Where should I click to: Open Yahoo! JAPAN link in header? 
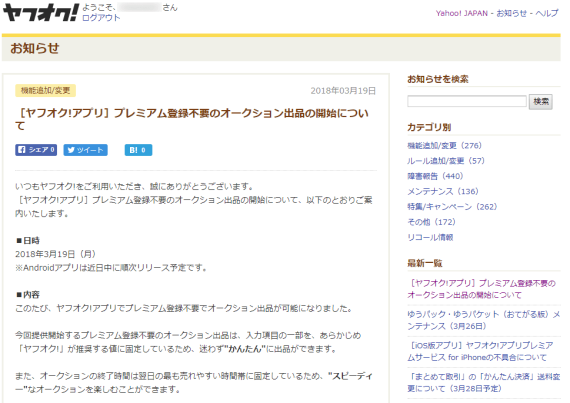[462, 13]
